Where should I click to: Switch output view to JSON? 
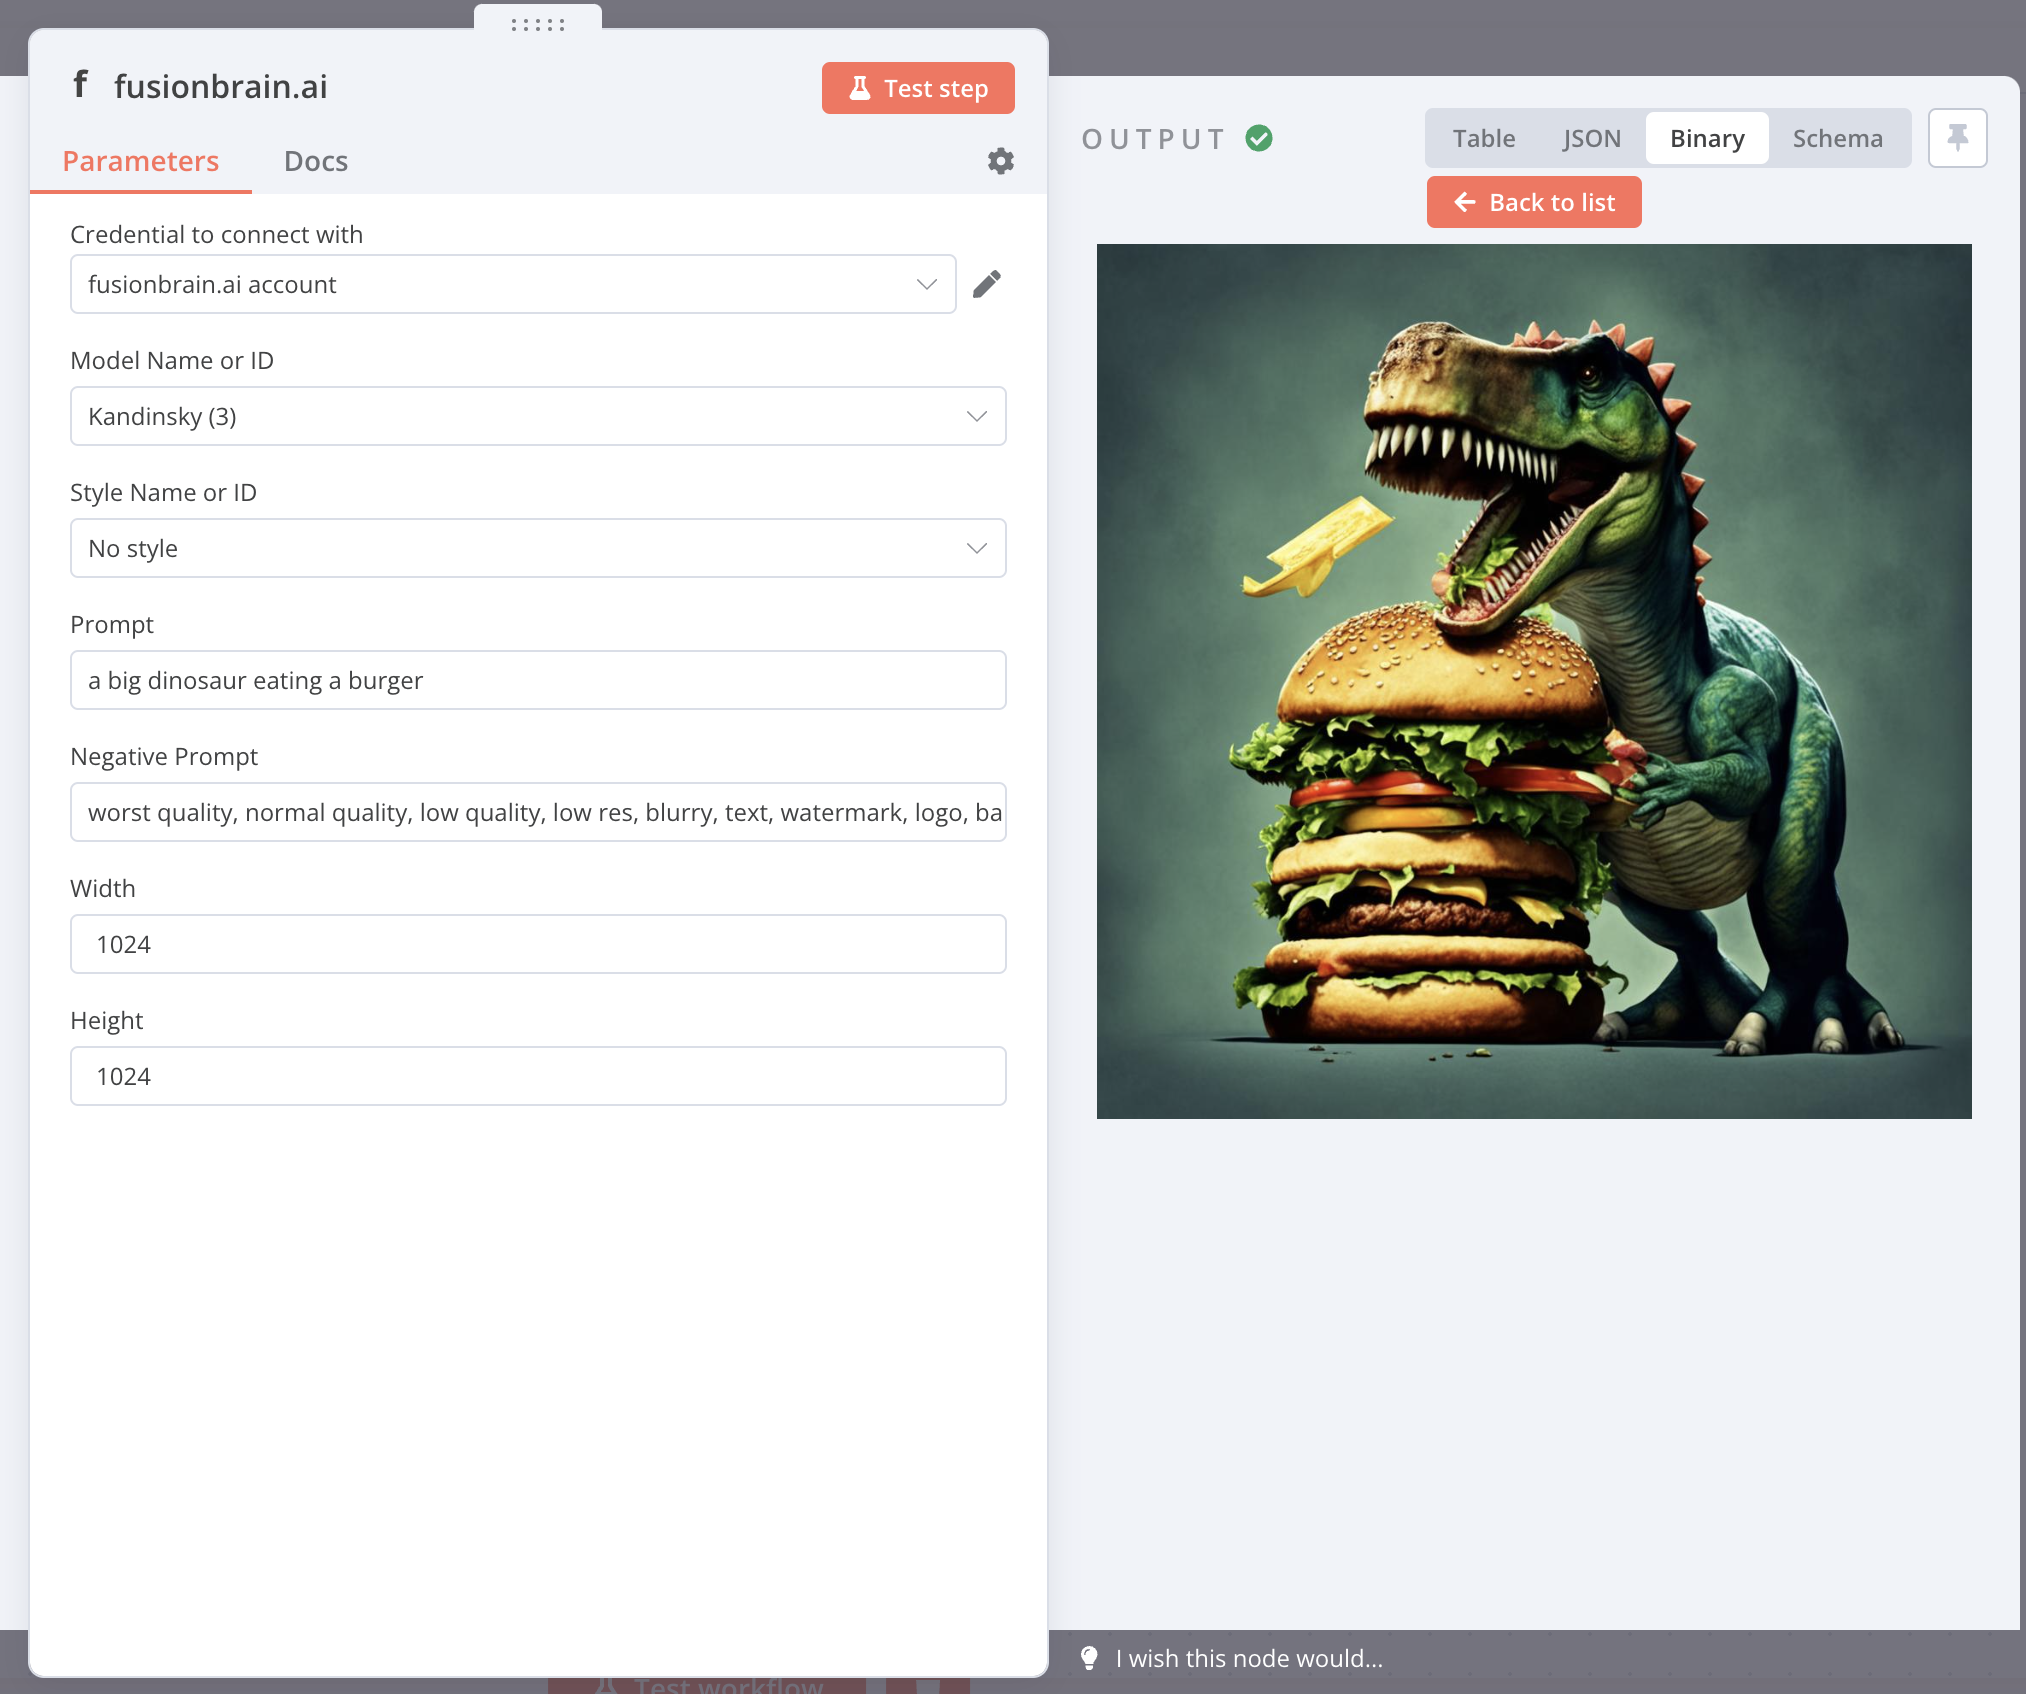click(1591, 138)
